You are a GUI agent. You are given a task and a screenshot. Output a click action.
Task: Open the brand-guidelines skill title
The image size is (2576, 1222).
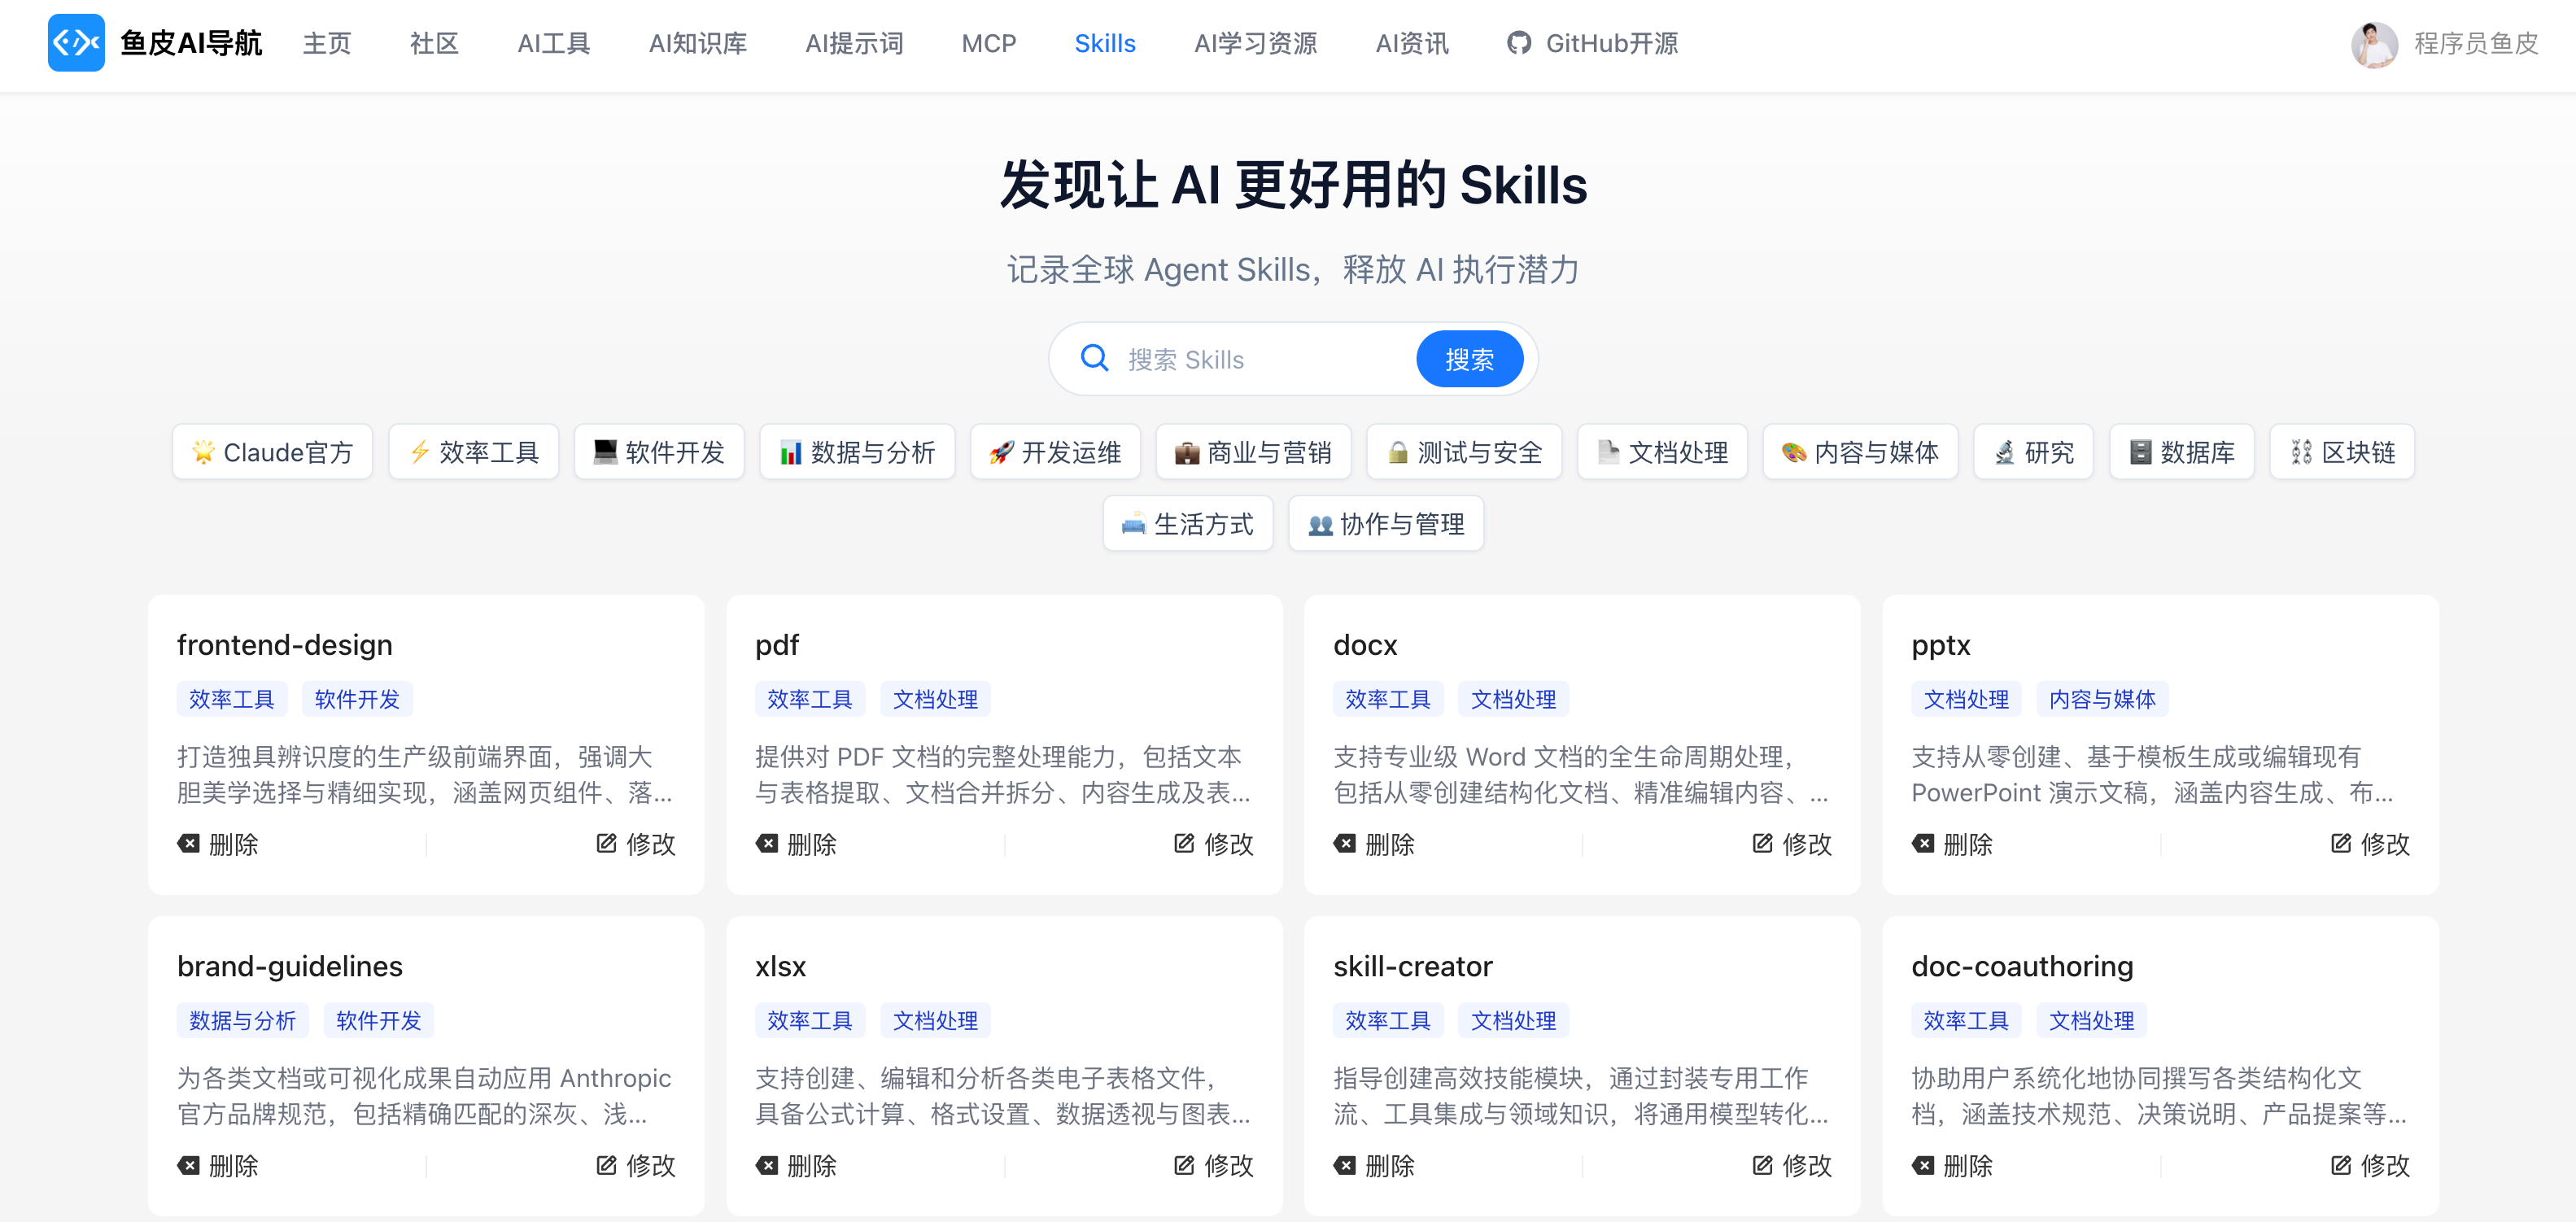pyautogui.click(x=290, y=966)
